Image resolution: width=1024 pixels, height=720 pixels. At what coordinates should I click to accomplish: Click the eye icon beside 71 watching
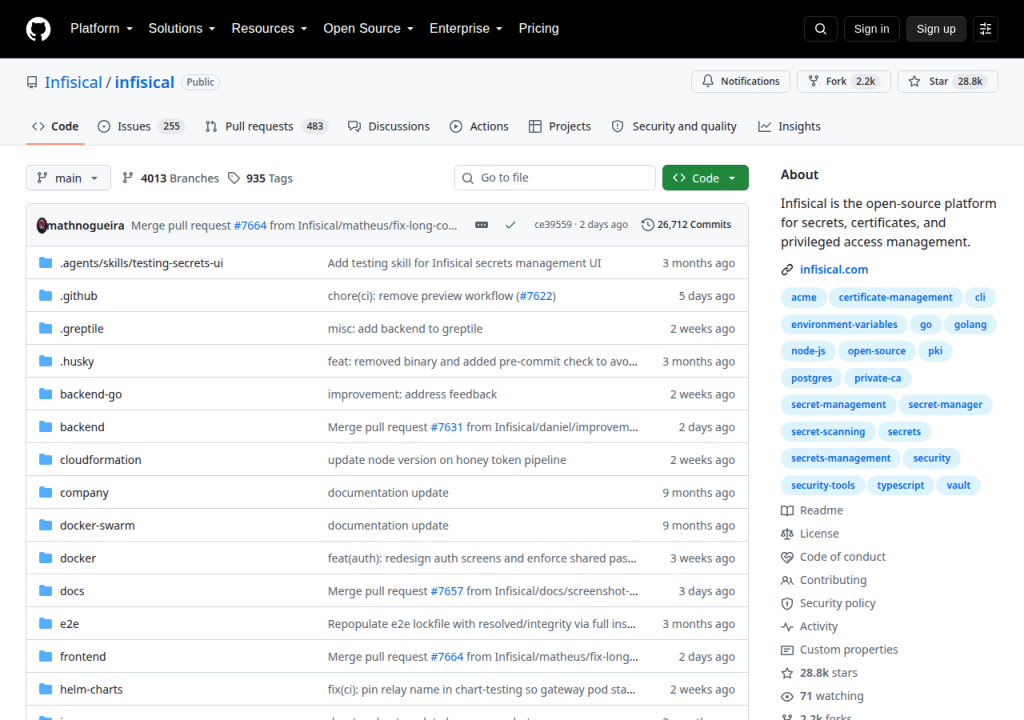coord(787,696)
